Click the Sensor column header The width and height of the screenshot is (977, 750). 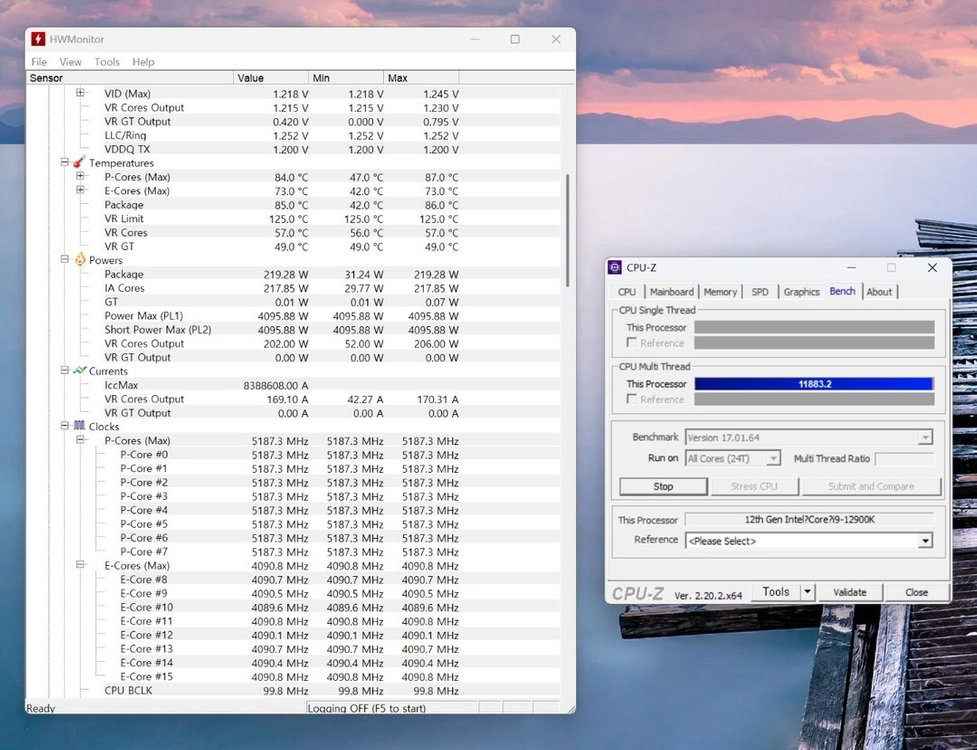pyautogui.click(x=130, y=78)
